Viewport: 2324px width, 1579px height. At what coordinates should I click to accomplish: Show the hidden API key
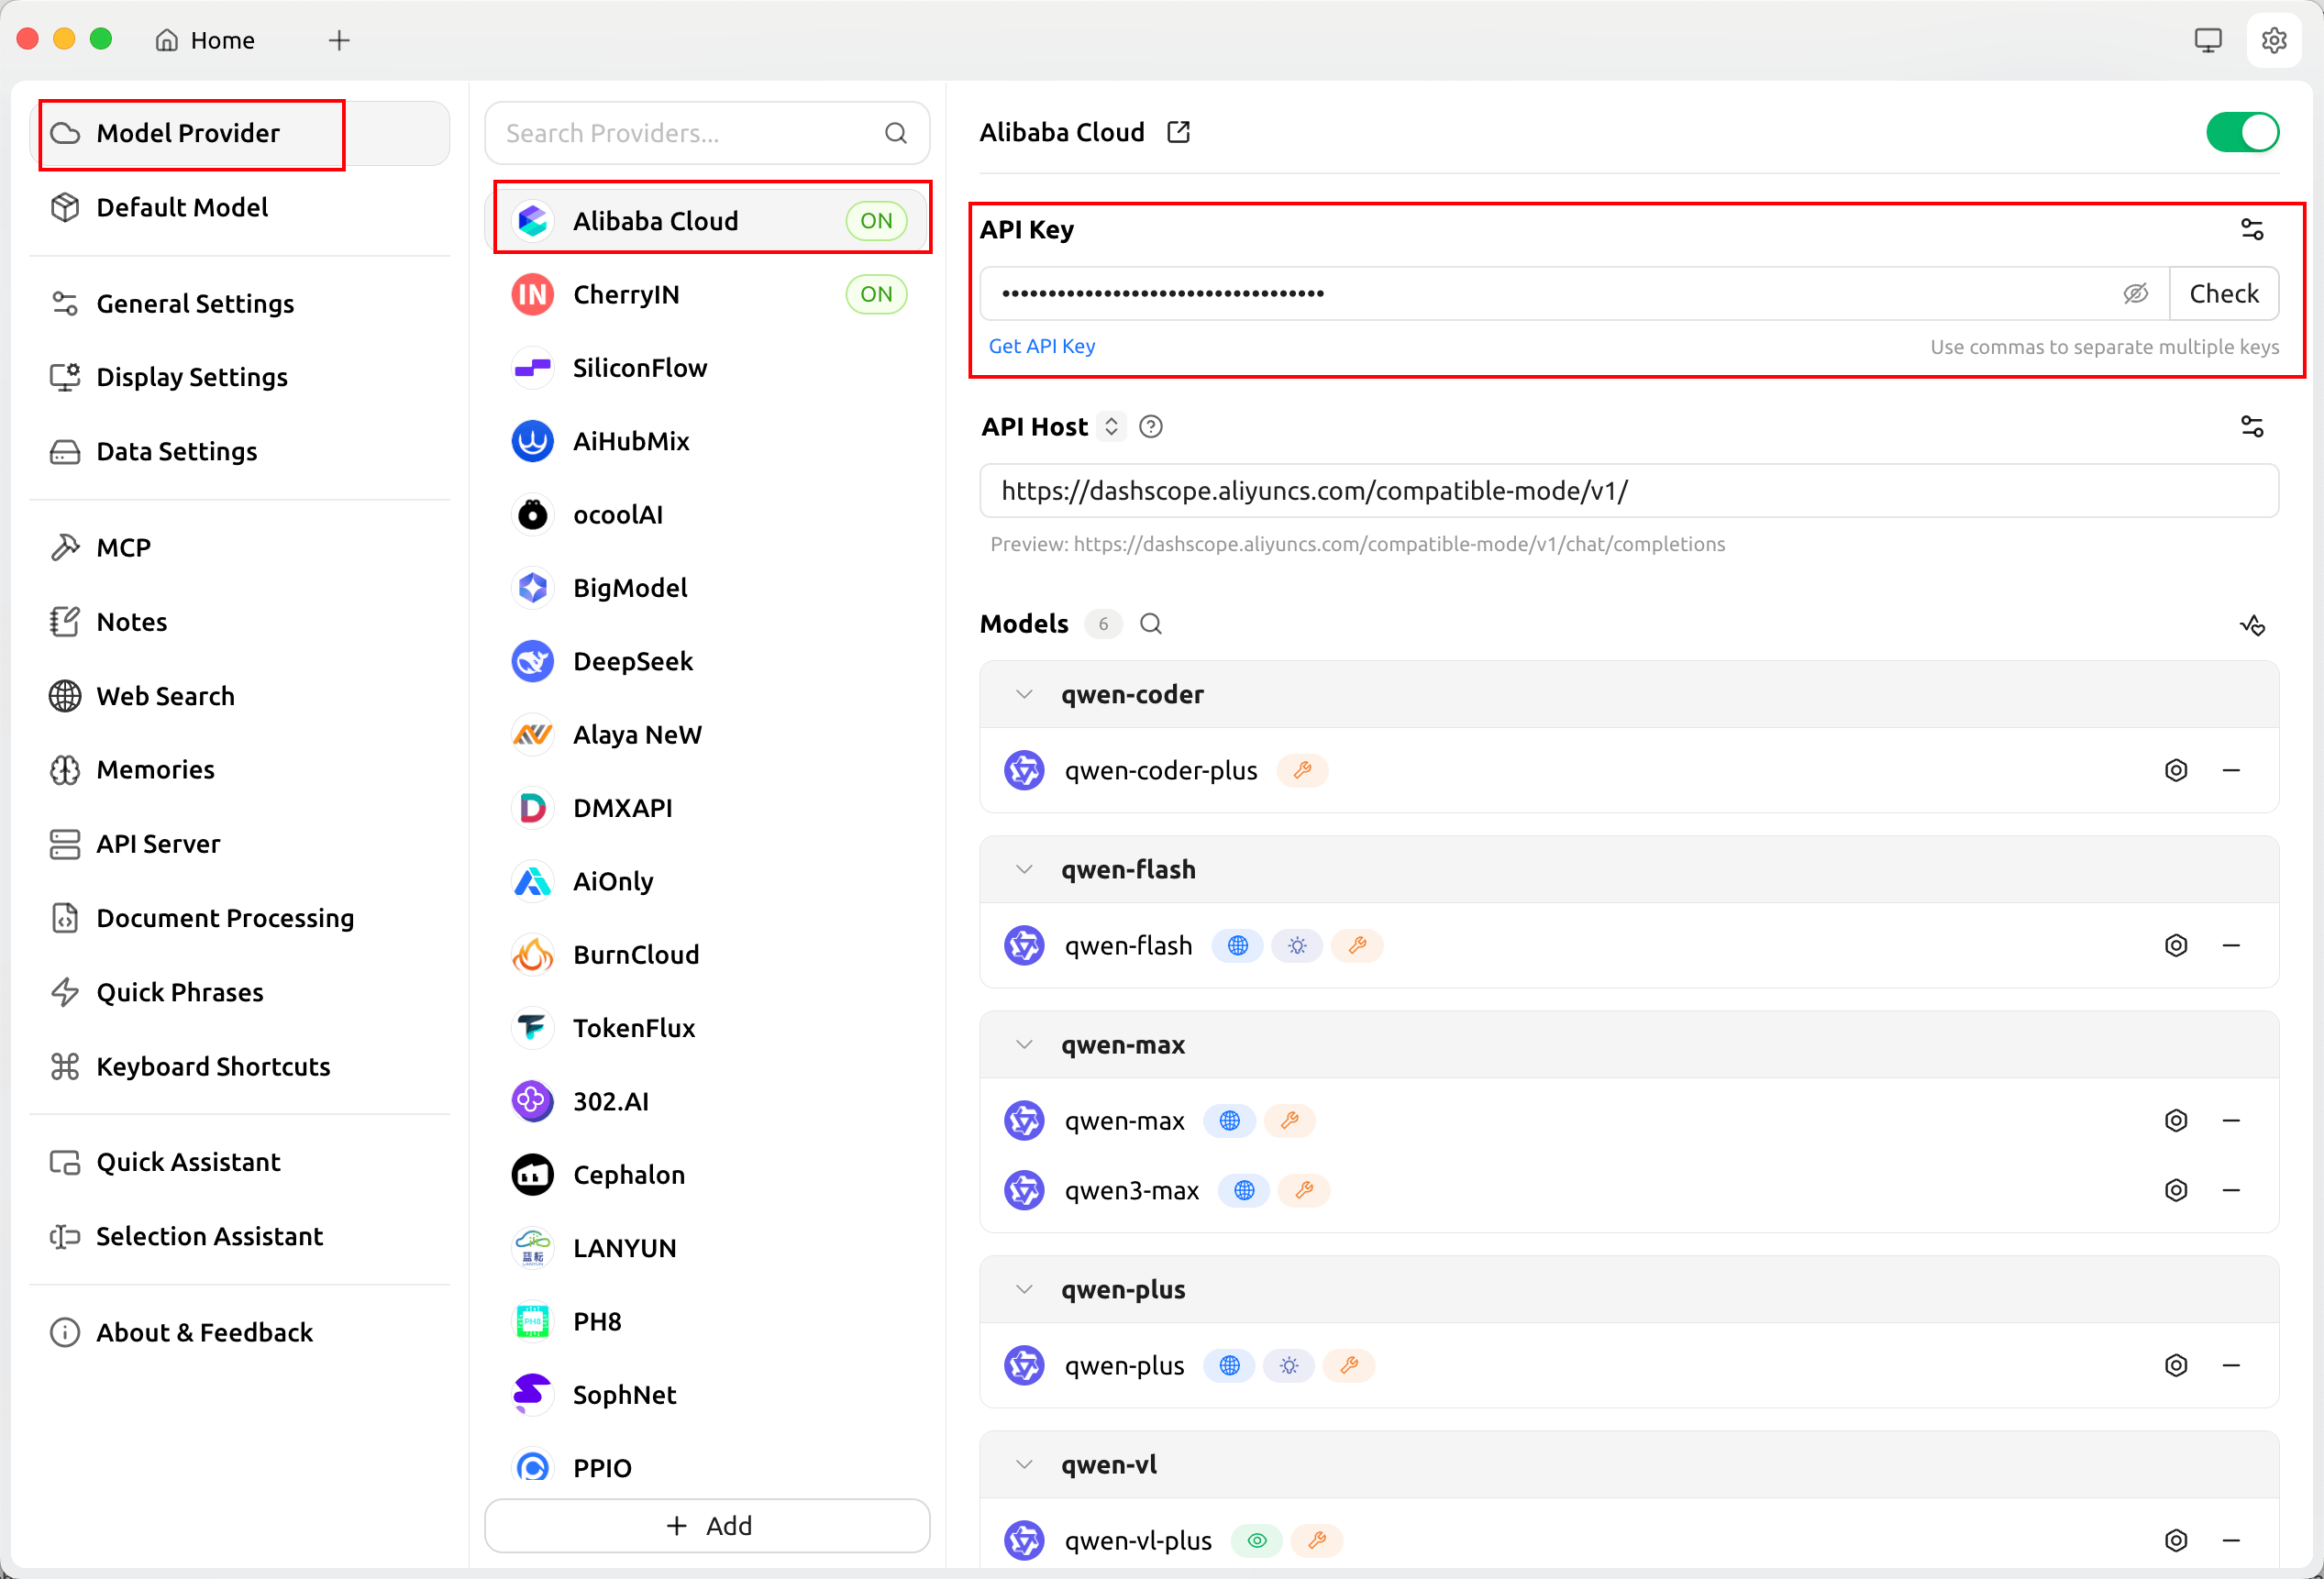[x=2135, y=293]
